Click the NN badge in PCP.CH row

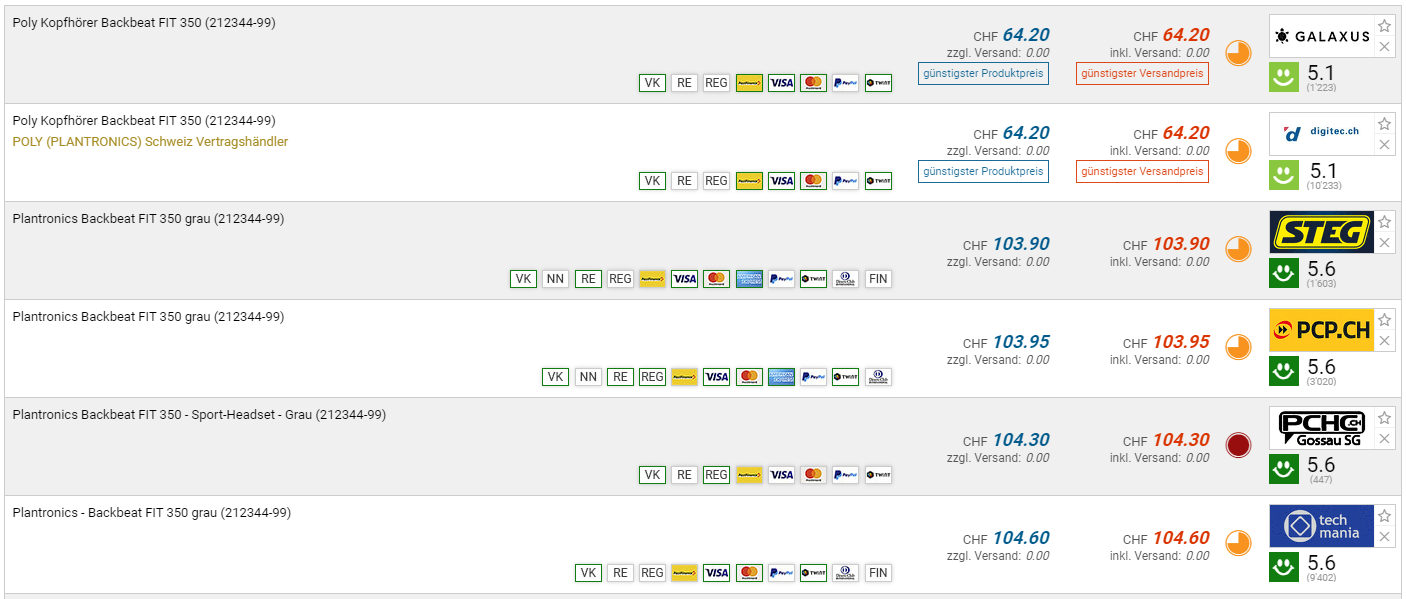[588, 377]
